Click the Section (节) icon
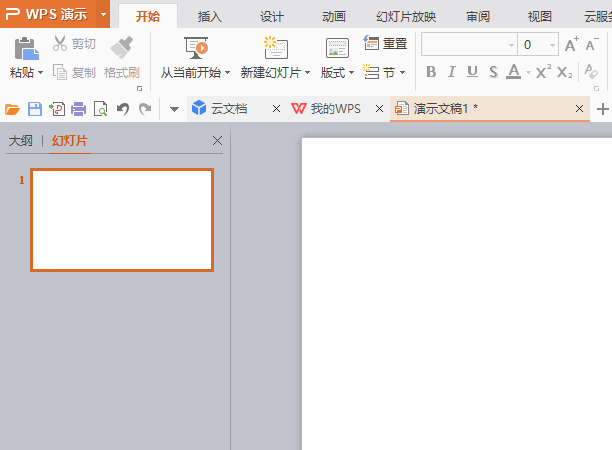This screenshot has width=612, height=450. click(x=371, y=72)
